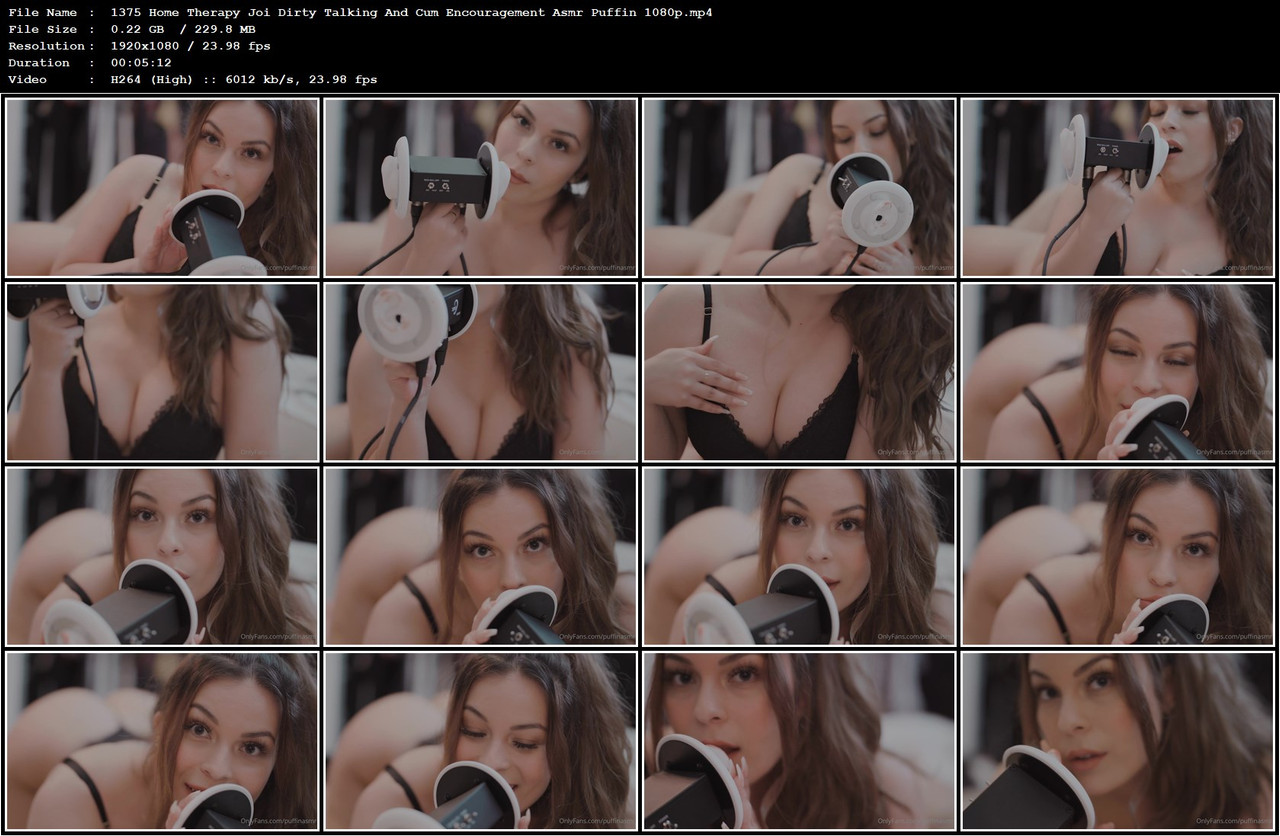Open the last thumbnail in the third row
1280x836 pixels.
(1117, 556)
